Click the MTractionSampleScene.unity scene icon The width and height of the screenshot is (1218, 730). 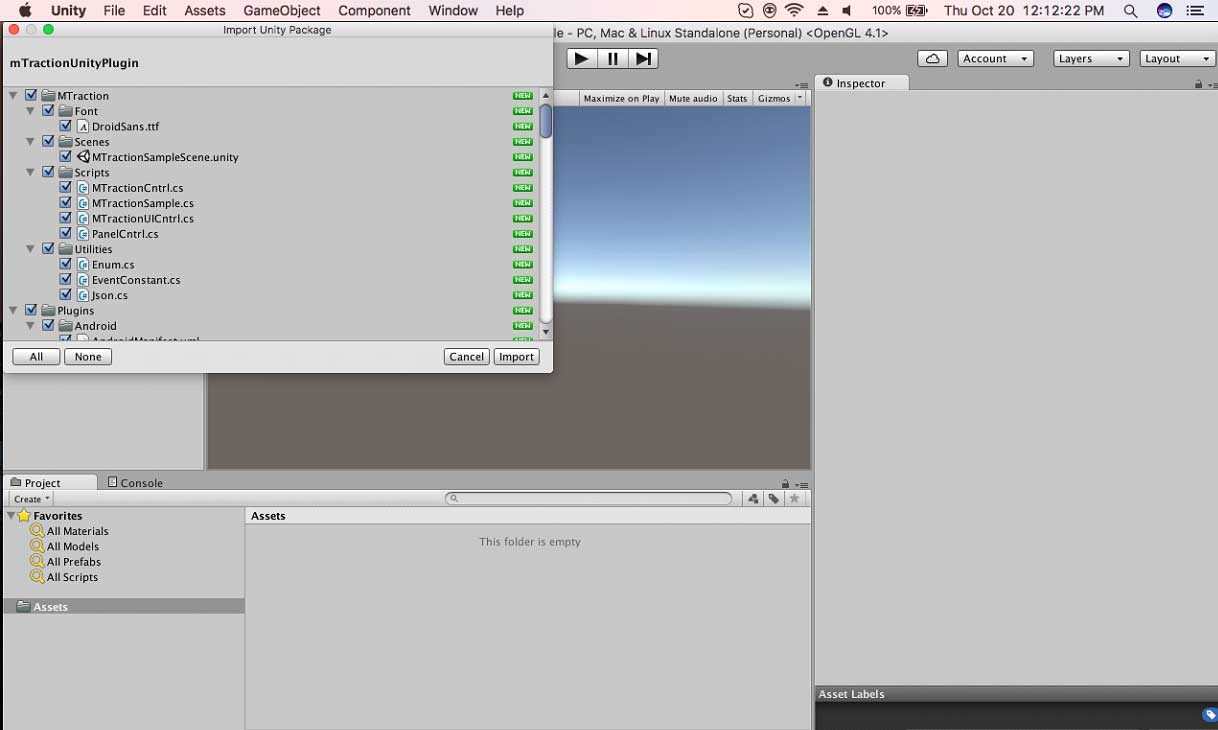83,157
